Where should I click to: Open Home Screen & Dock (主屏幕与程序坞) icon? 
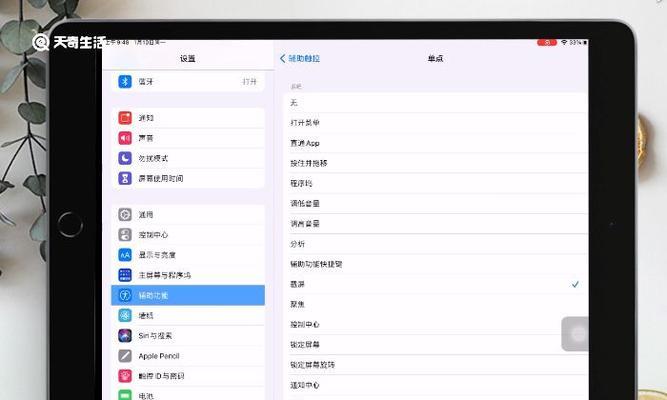[x=125, y=275]
